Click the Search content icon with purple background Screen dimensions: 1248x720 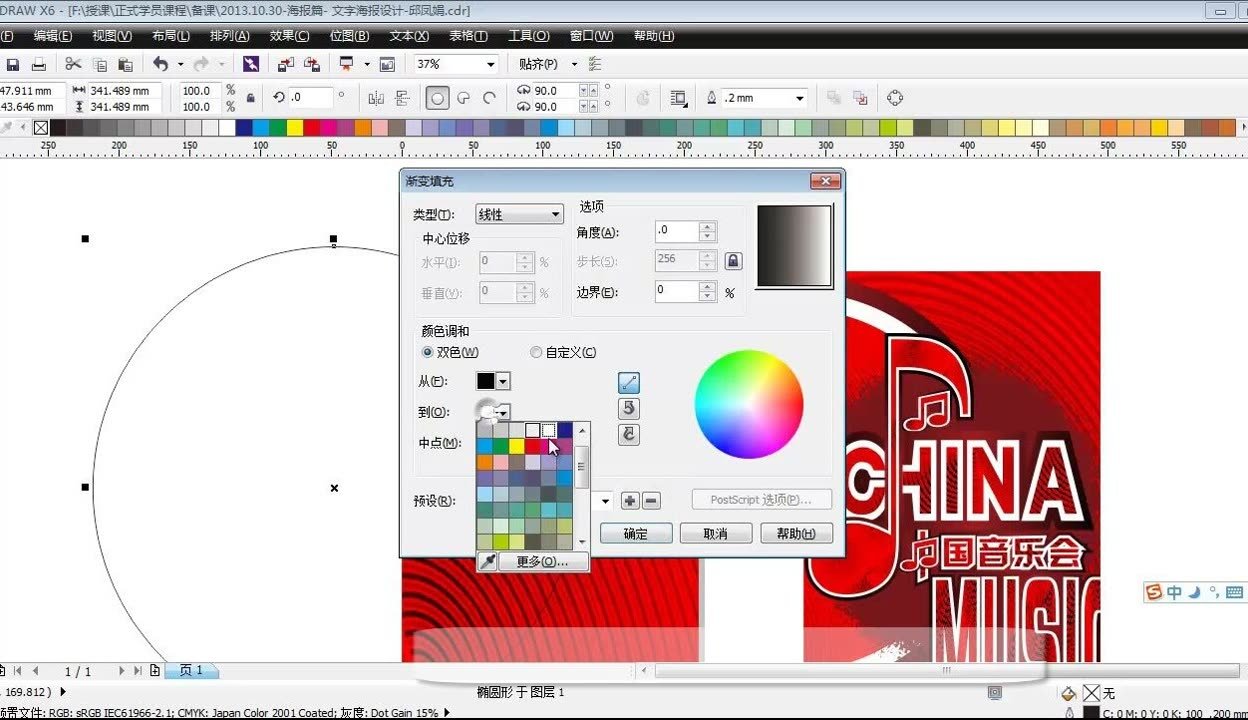(251, 64)
